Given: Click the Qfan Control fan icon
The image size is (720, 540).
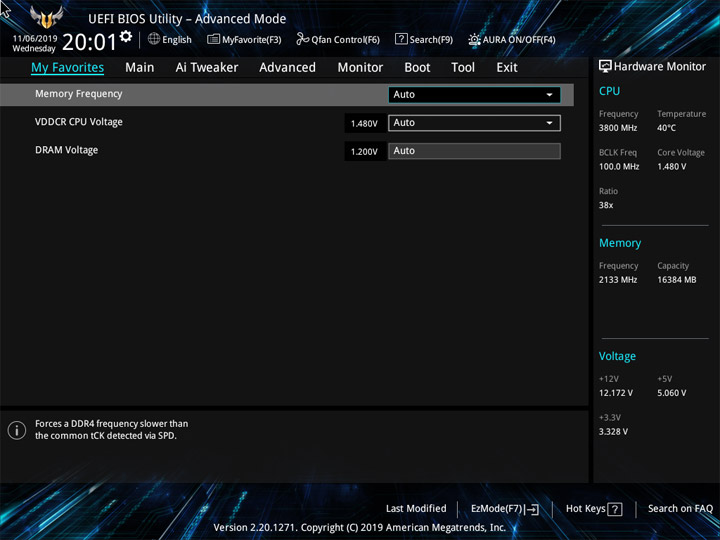Looking at the screenshot, I should coord(302,39).
